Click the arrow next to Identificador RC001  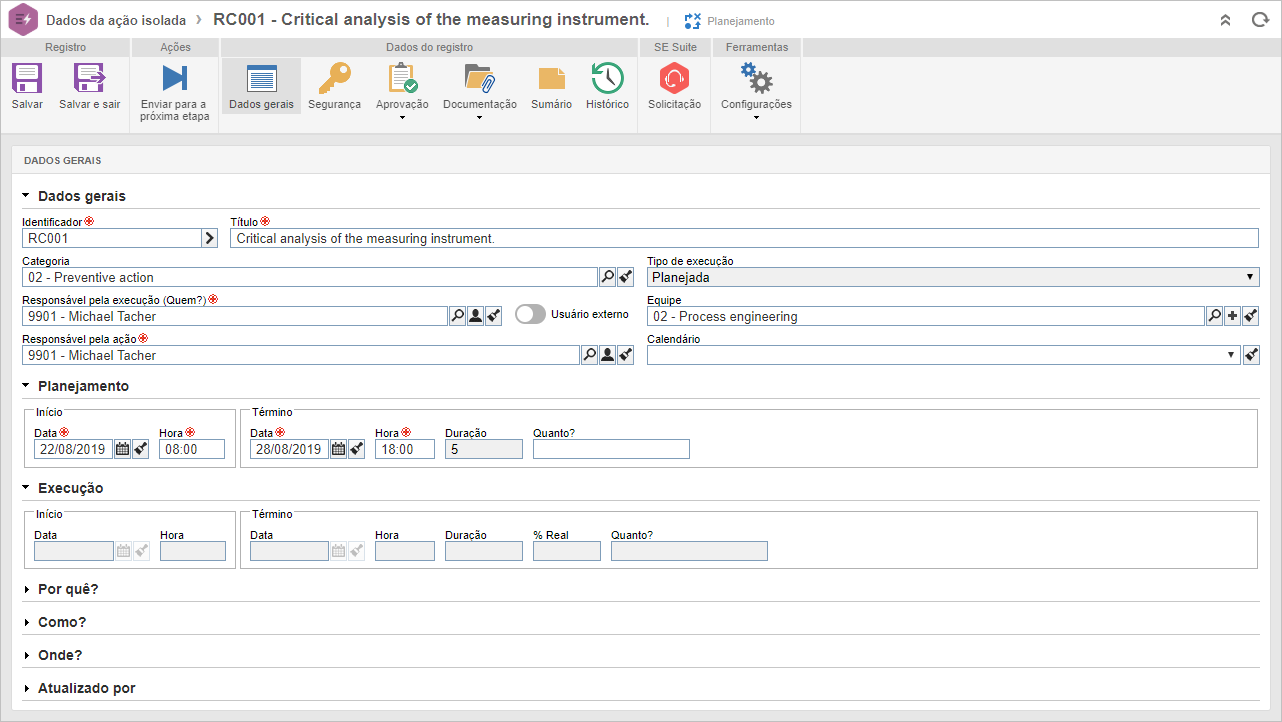coord(210,238)
